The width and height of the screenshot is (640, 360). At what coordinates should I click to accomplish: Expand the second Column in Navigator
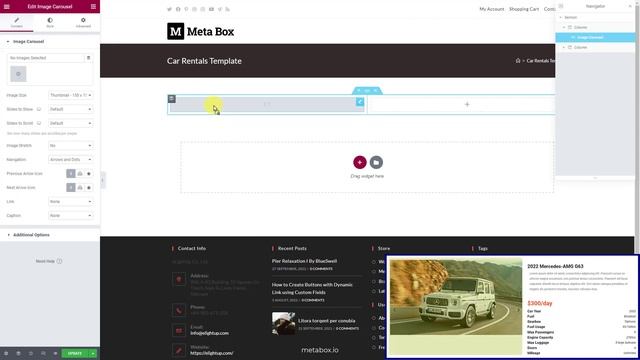564,47
